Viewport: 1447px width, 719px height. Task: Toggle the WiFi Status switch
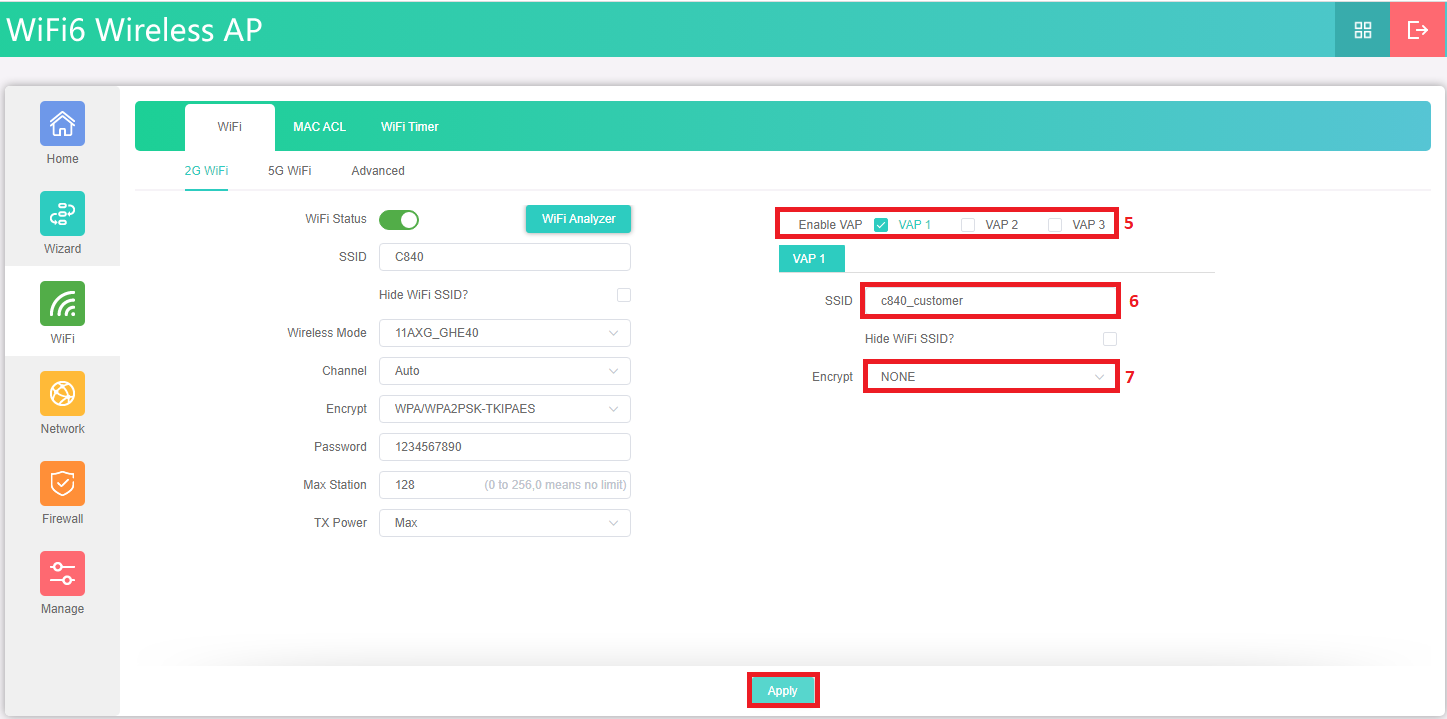pos(398,219)
